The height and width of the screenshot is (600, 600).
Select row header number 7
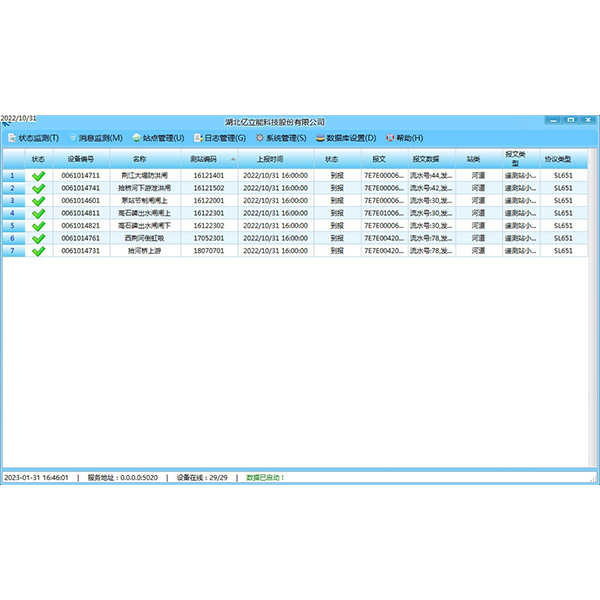click(x=13, y=251)
